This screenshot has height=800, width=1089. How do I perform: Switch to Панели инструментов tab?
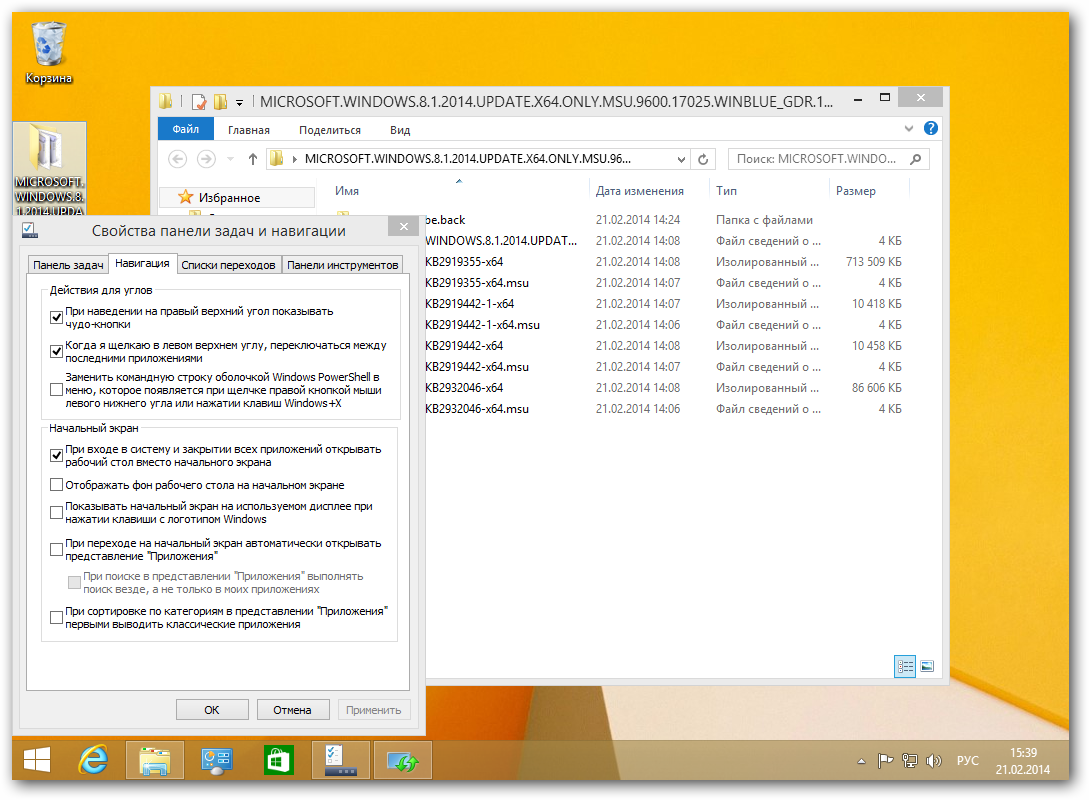coord(342,265)
